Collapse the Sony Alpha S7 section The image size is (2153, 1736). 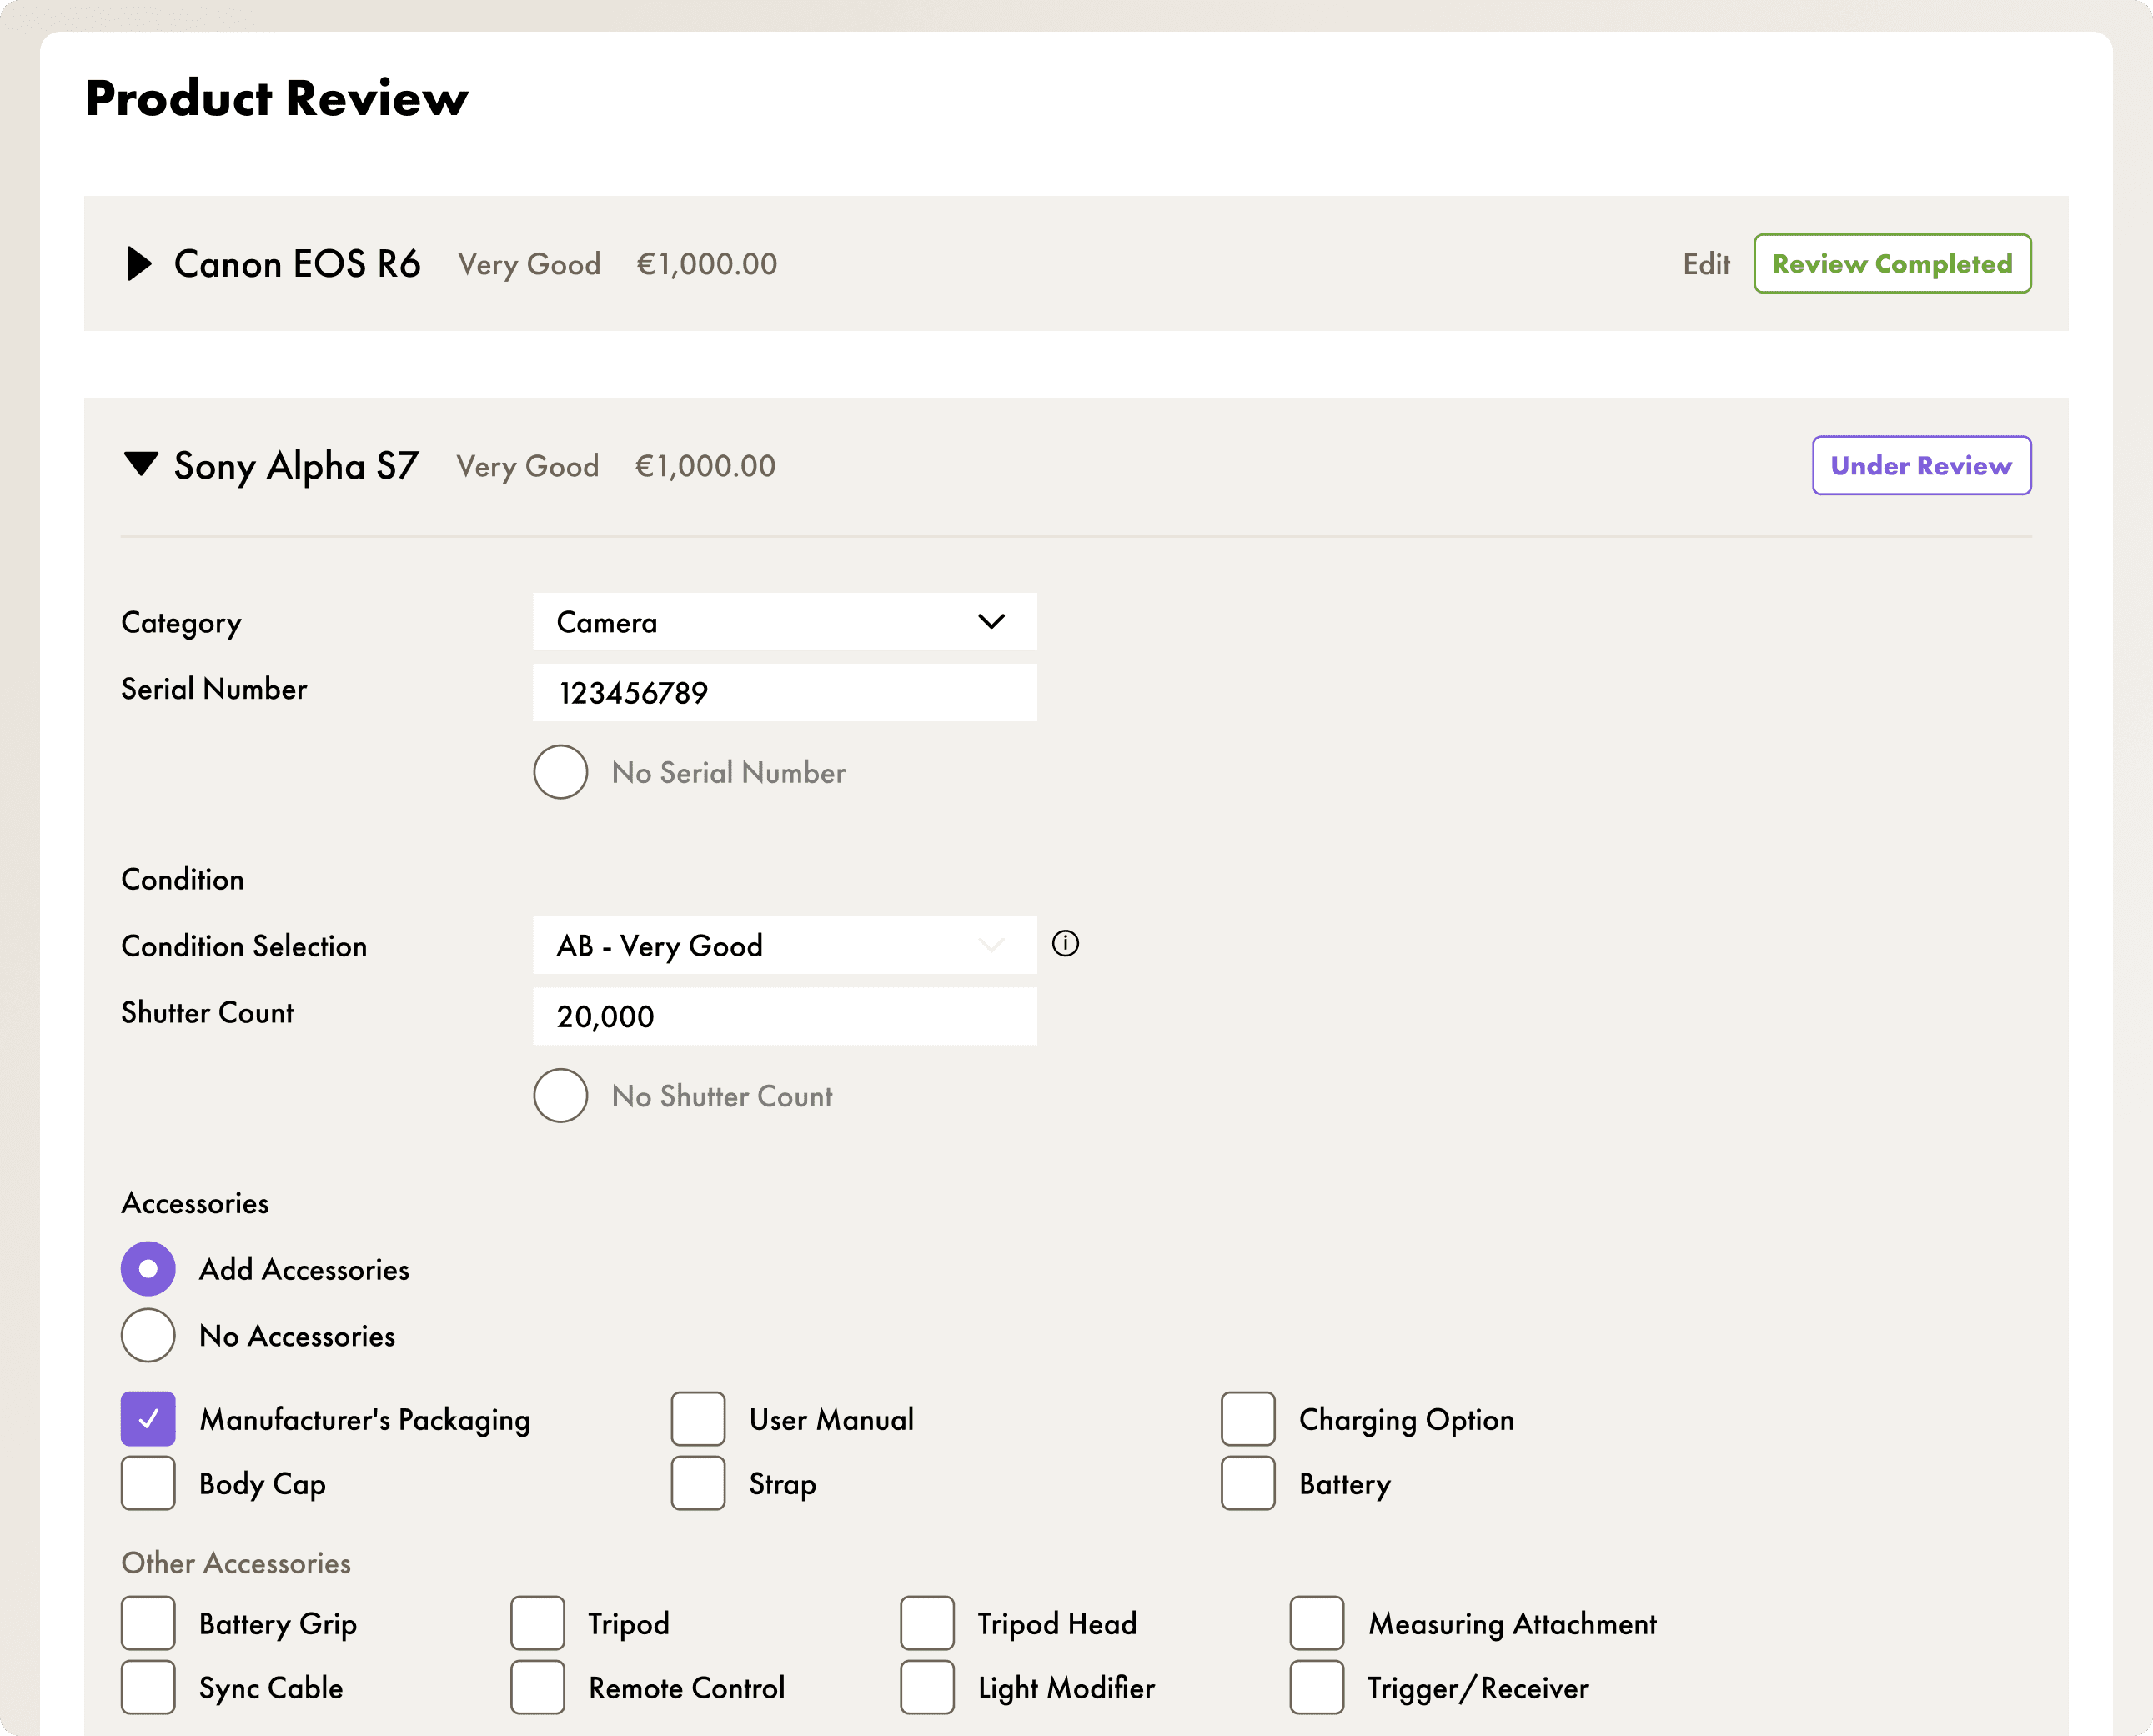[141, 464]
